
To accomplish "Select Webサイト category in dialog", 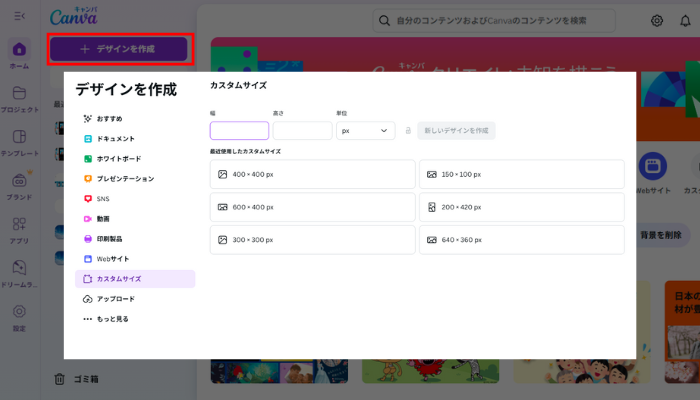I will [135, 259].
